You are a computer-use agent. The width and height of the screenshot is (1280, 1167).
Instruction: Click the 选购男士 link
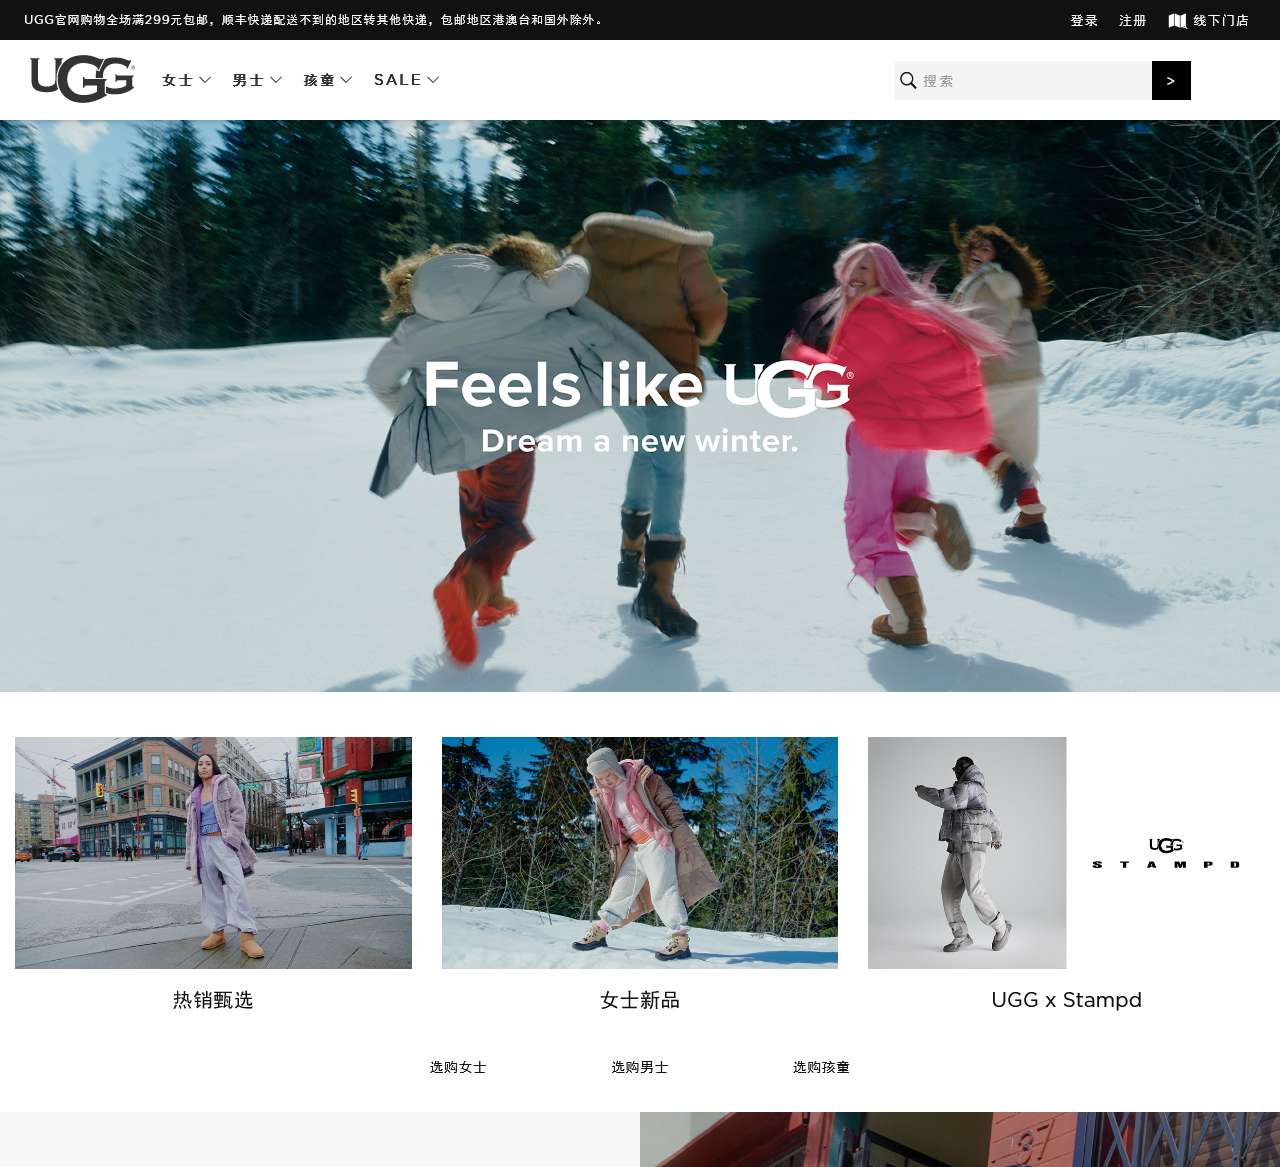[640, 1067]
